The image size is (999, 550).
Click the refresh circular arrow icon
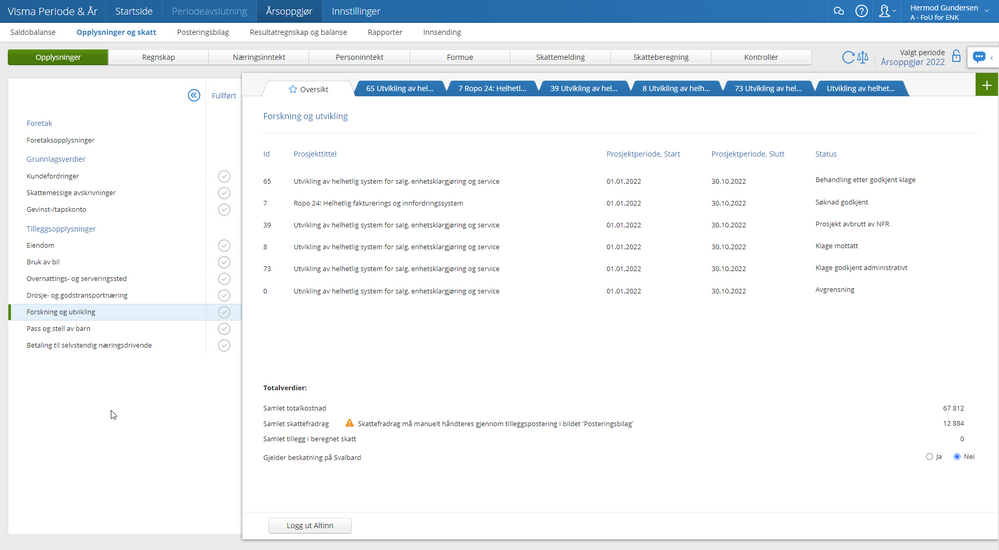[x=848, y=57]
